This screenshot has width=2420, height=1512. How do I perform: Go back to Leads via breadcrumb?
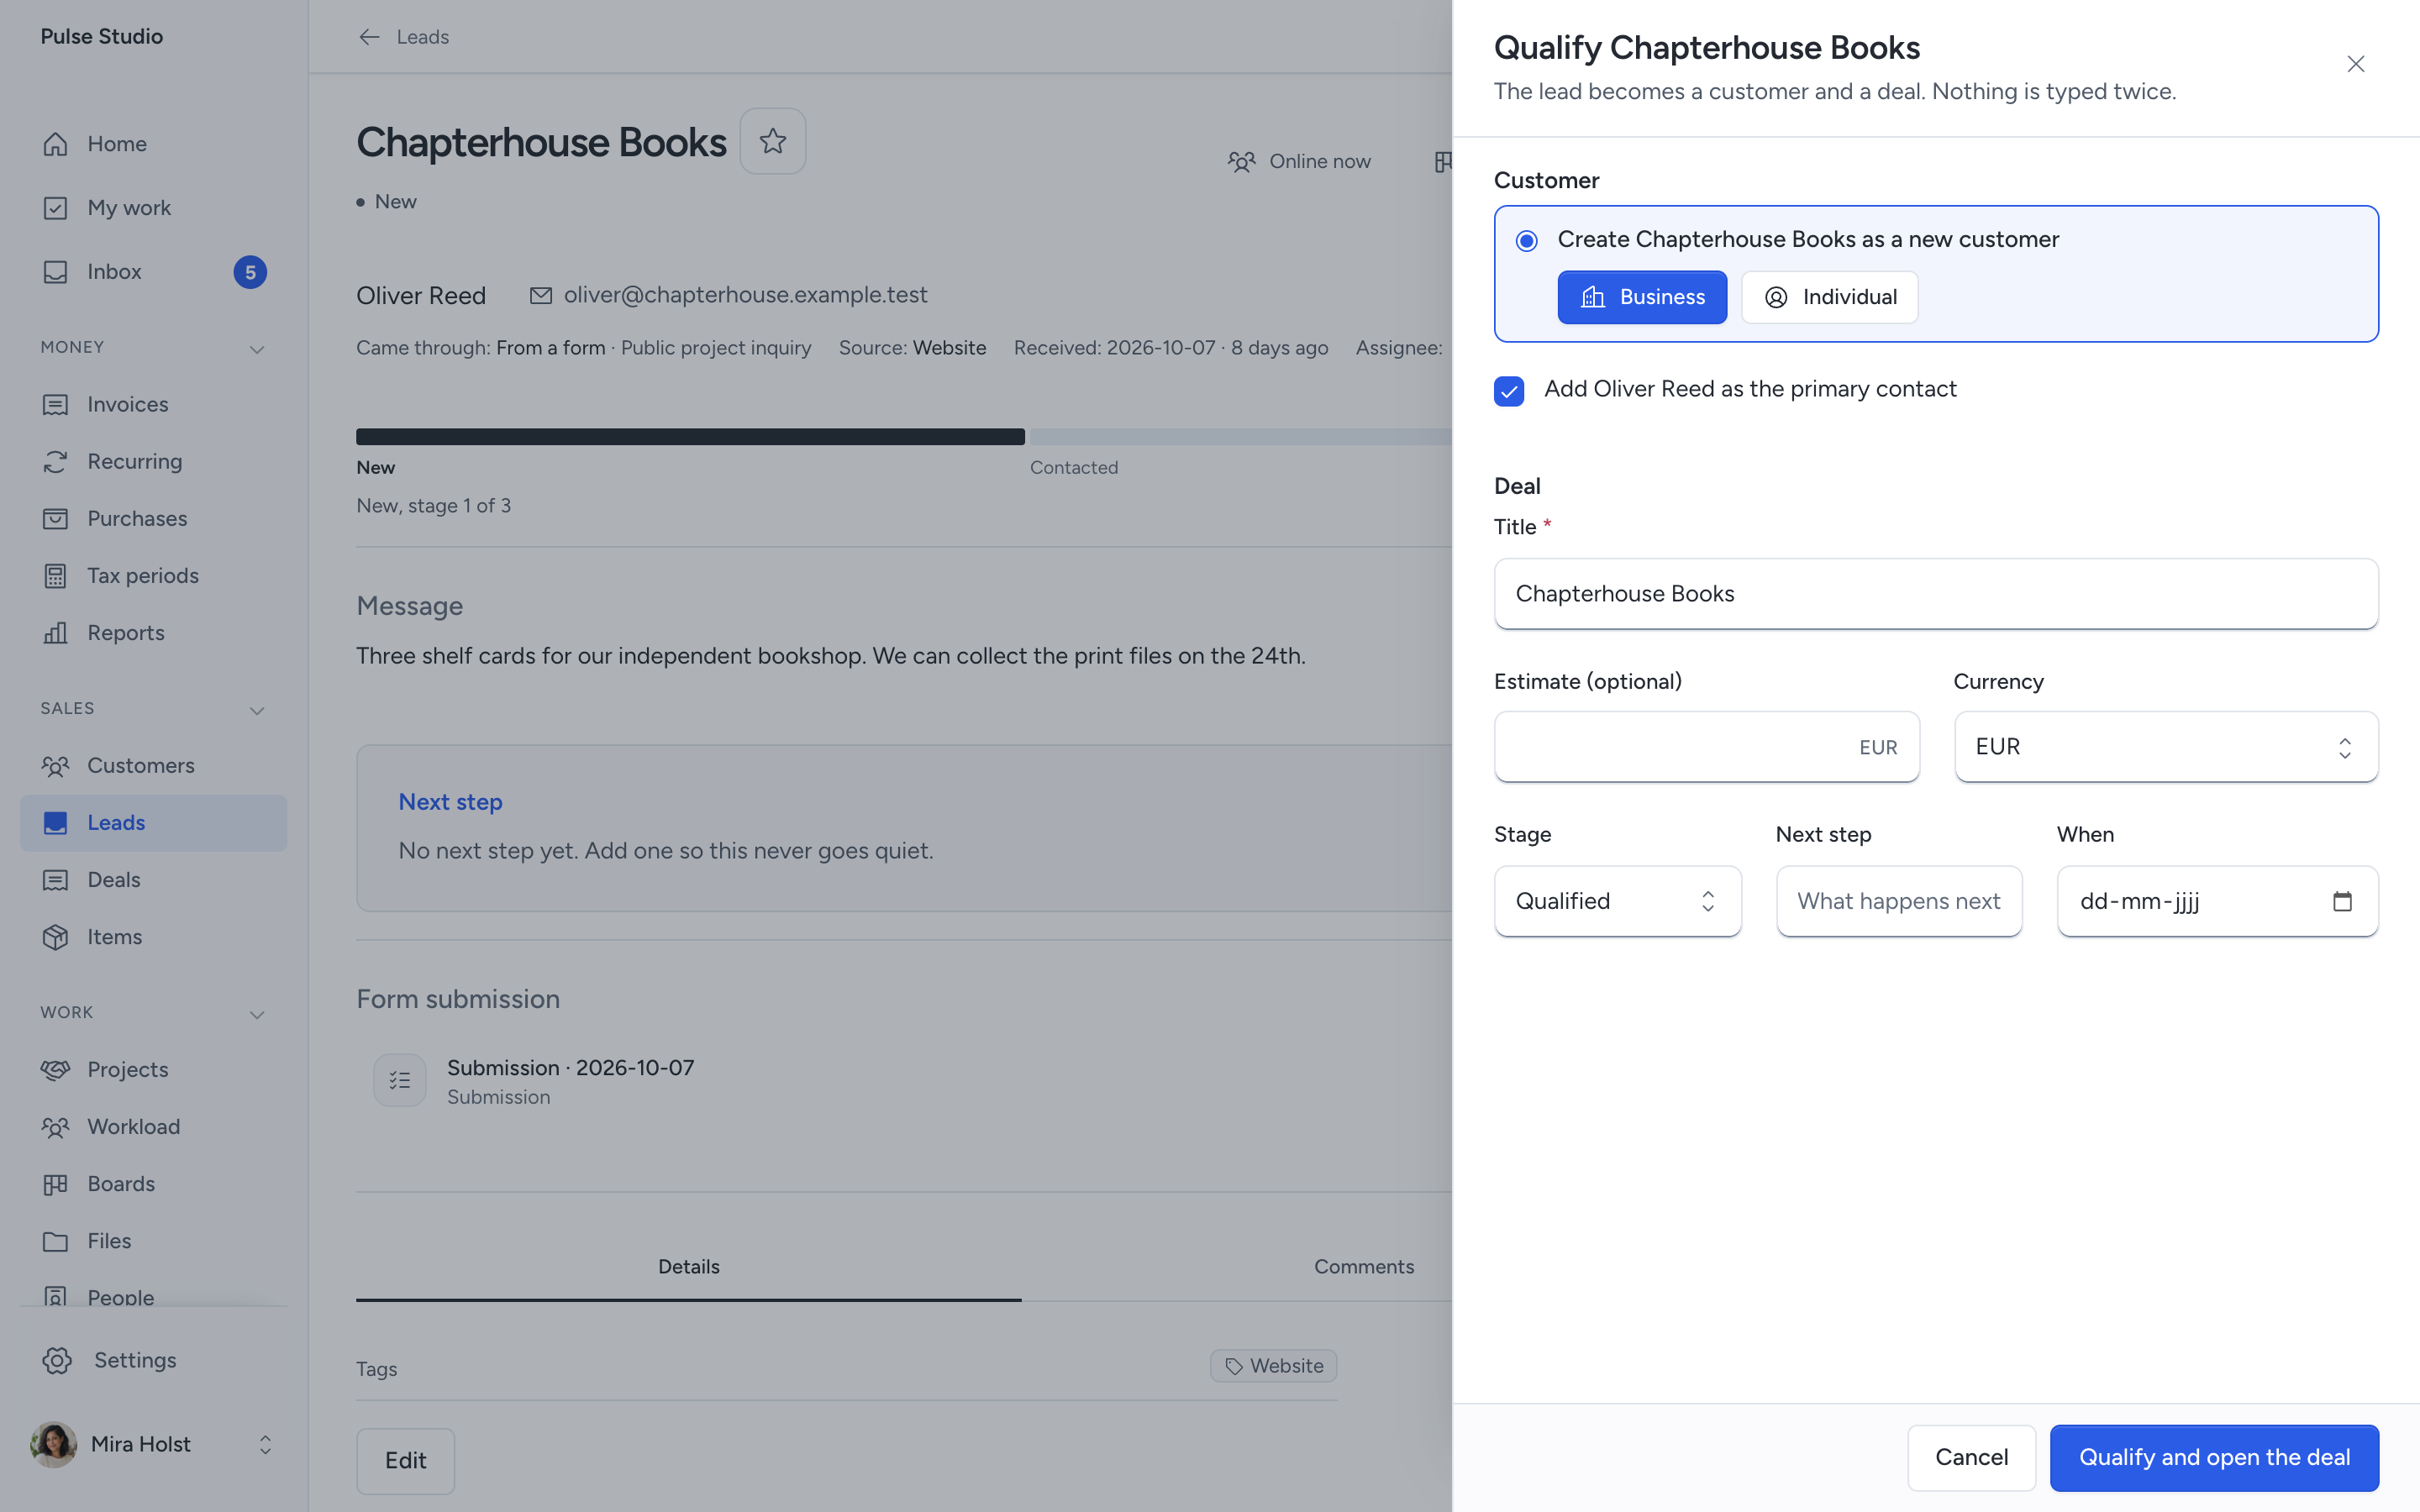[404, 37]
